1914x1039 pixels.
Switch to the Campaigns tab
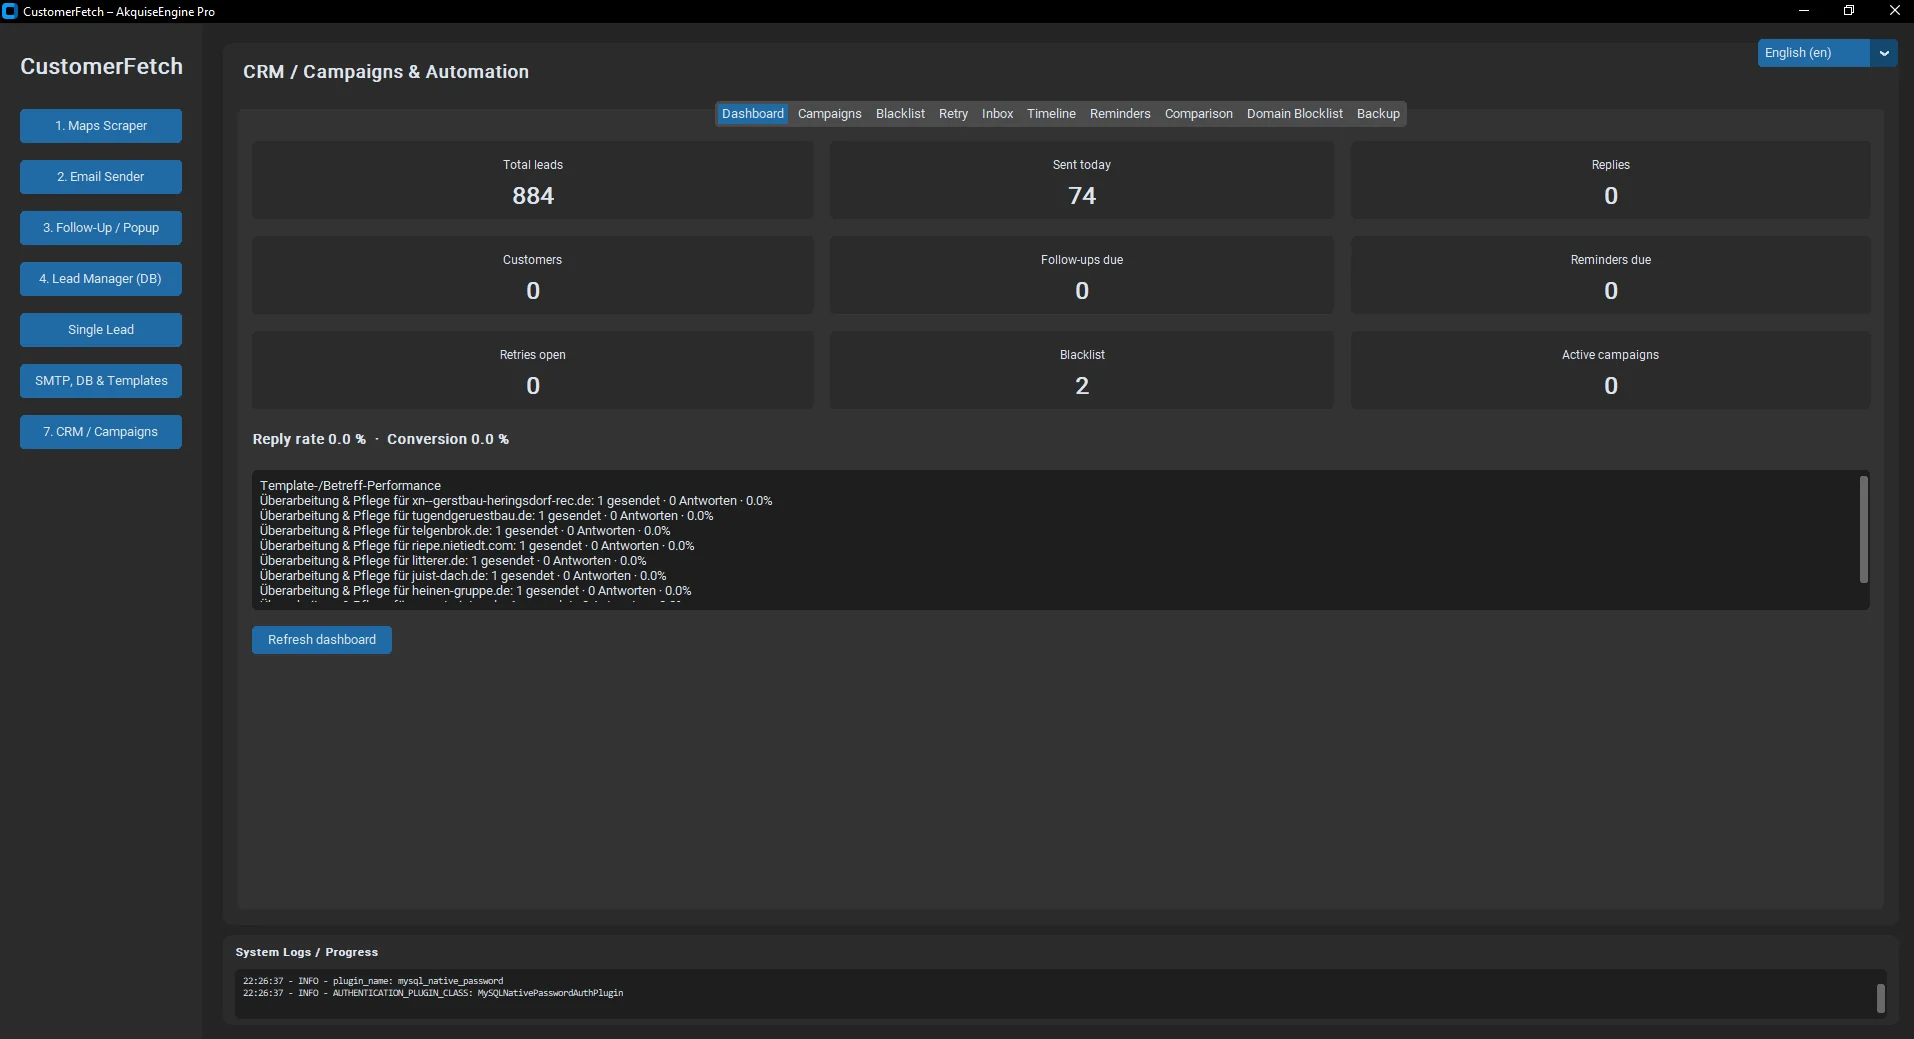click(x=830, y=114)
